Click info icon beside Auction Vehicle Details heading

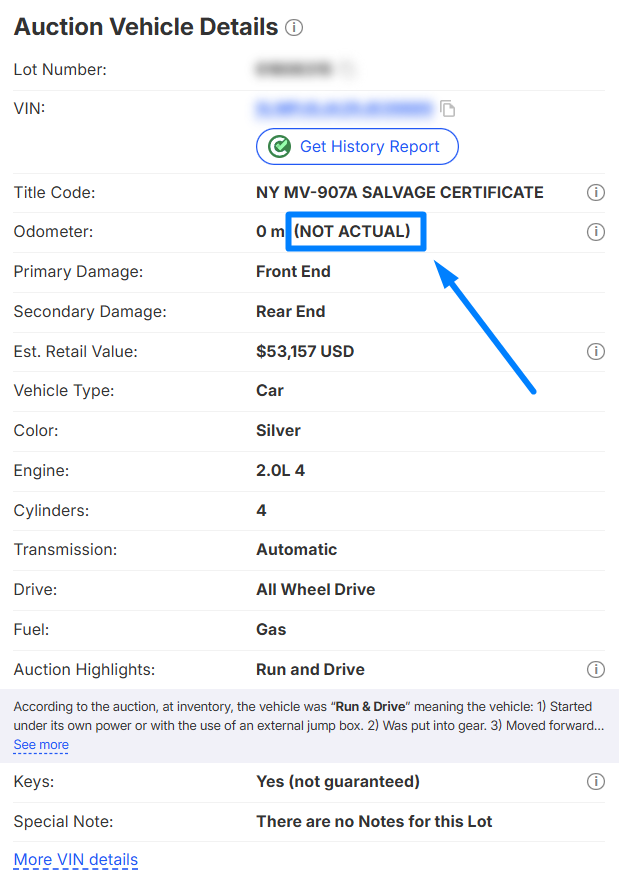(x=294, y=28)
